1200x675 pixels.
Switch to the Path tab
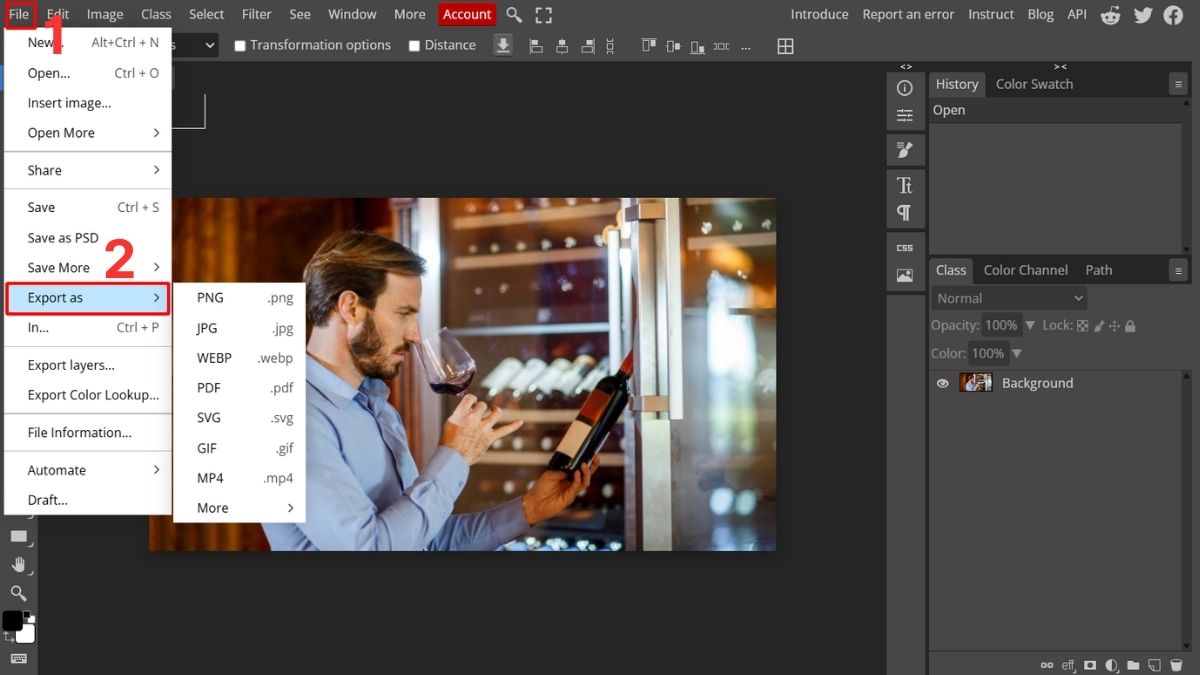[x=1098, y=270]
